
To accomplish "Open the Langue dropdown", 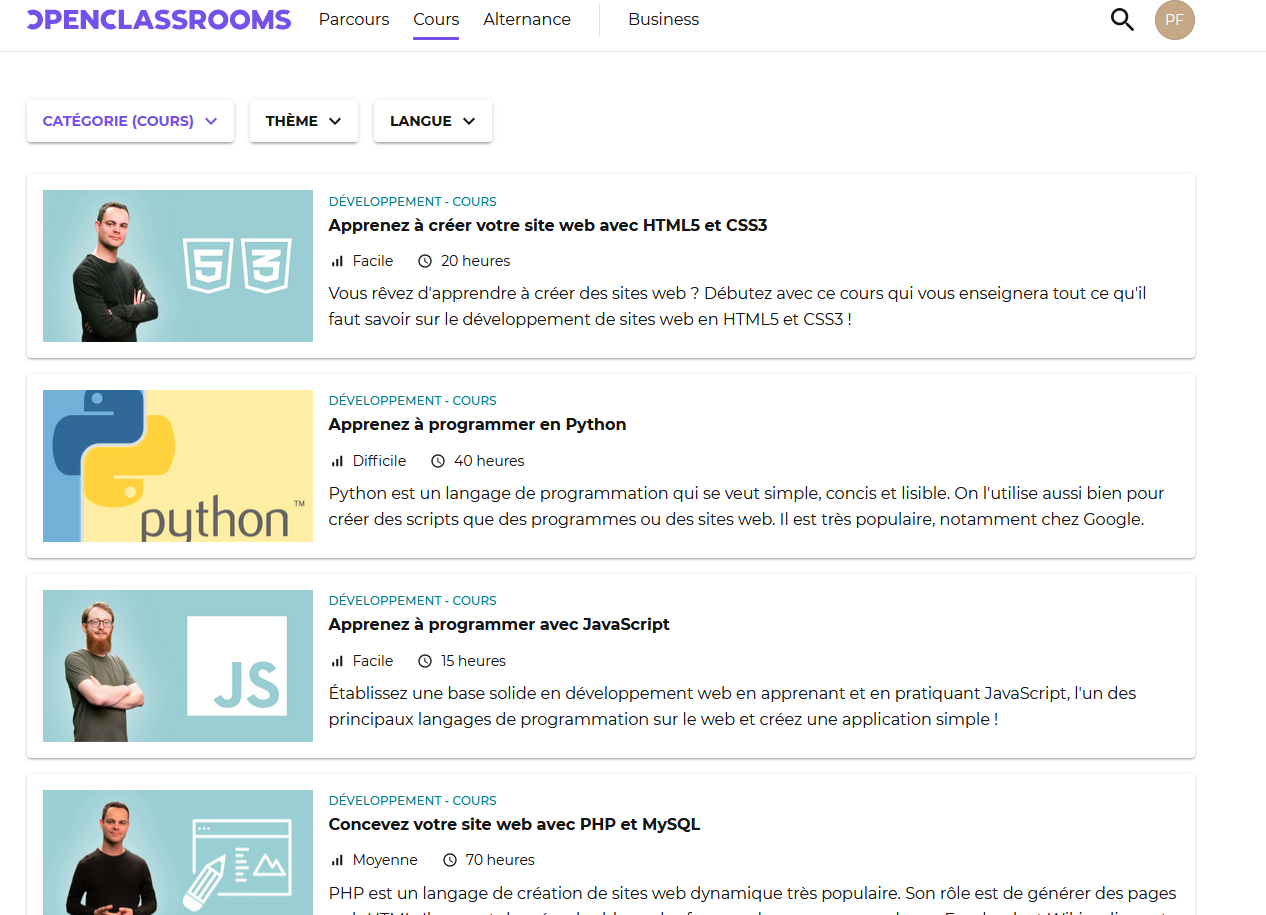I will 432,120.
